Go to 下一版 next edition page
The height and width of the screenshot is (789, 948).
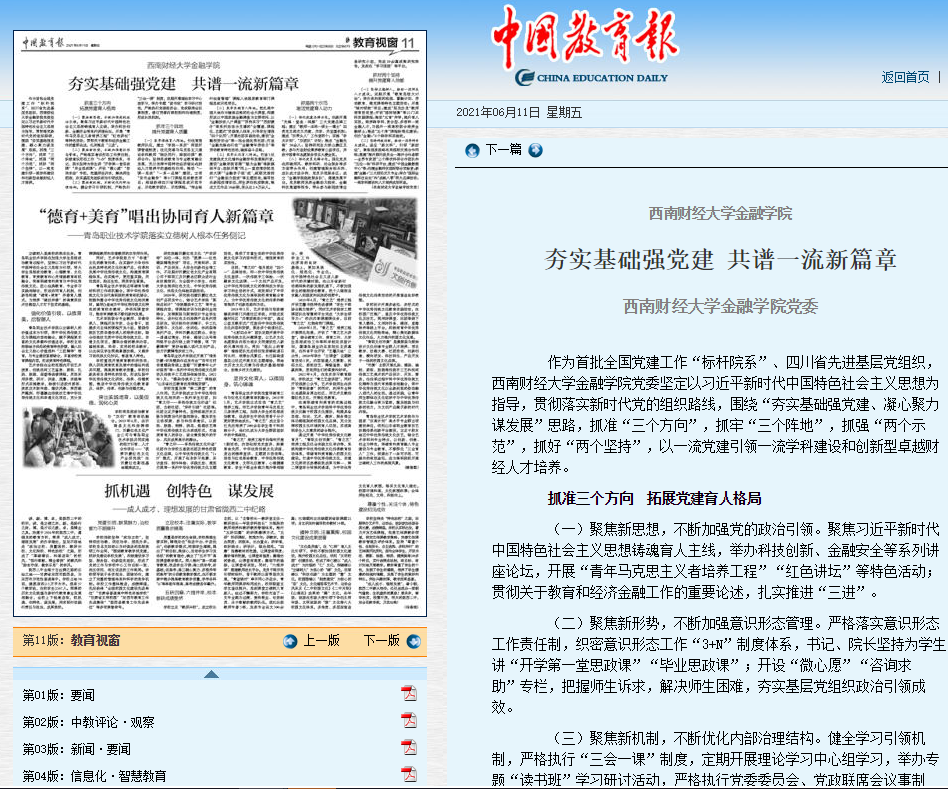(381, 641)
